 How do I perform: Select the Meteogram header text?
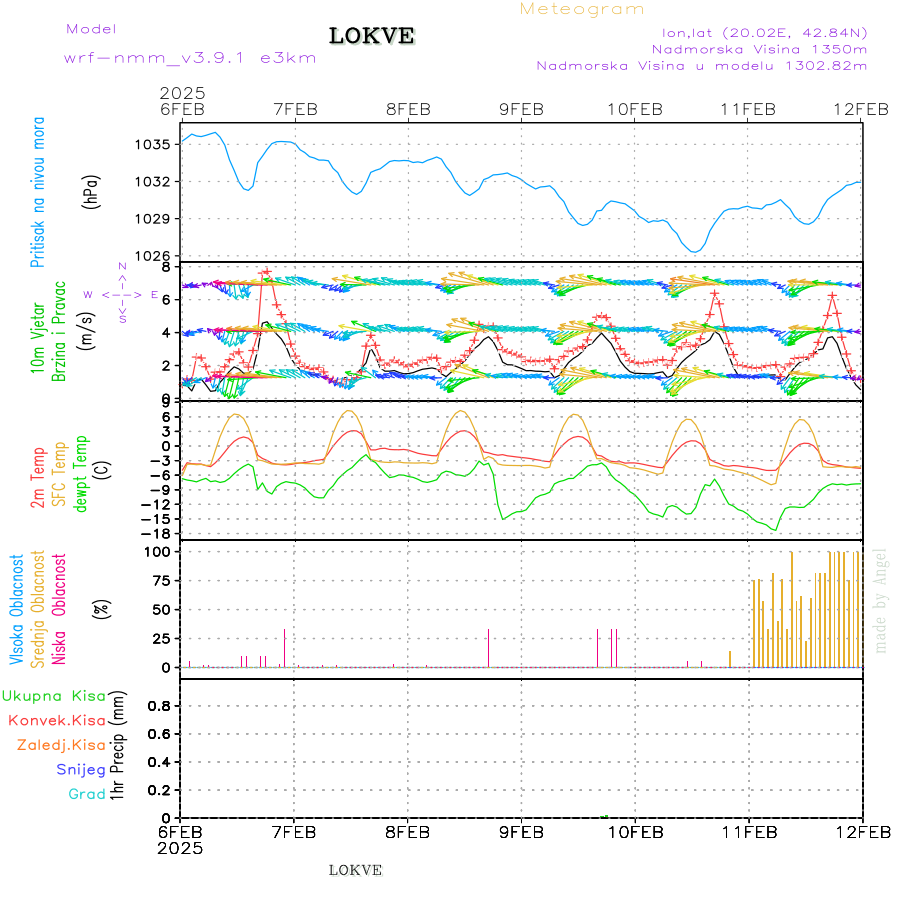[582, 9]
